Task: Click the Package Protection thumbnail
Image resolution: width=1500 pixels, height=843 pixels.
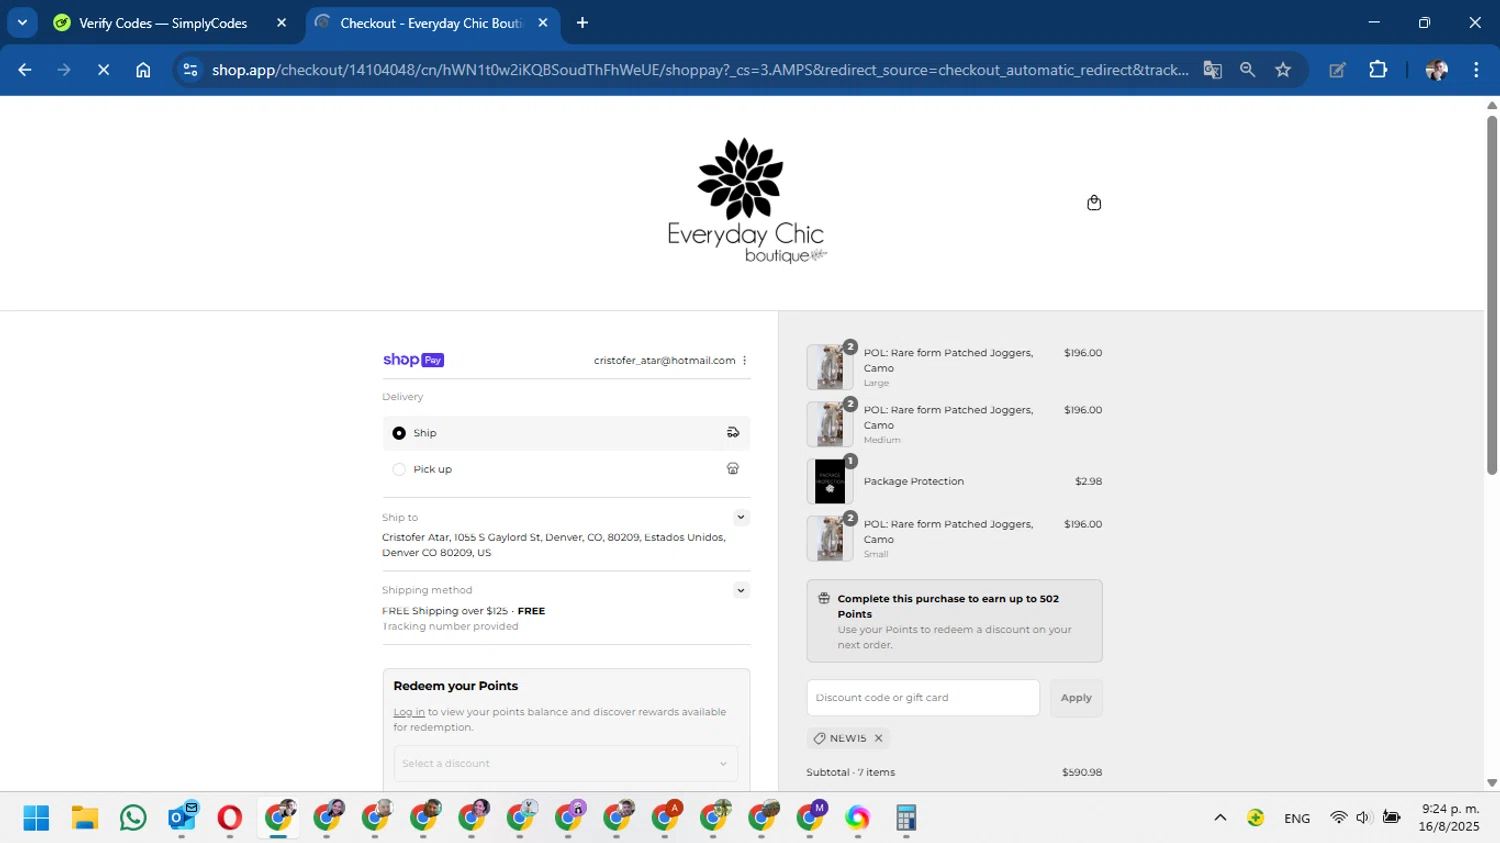Action: (x=830, y=481)
